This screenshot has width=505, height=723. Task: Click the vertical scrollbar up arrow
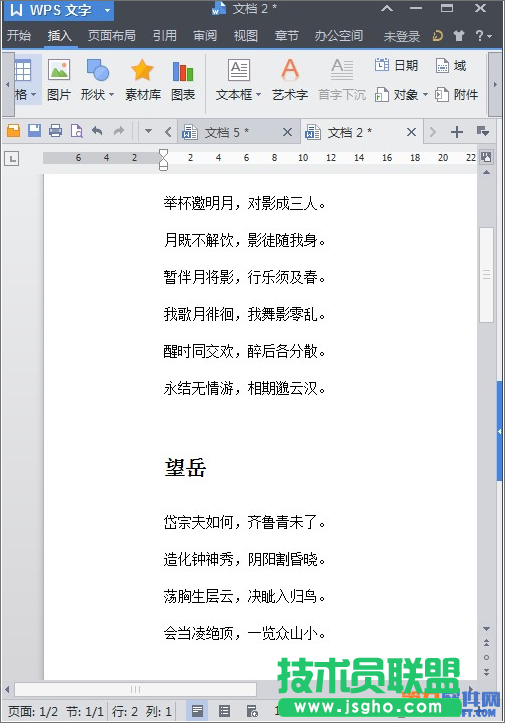click(486, 172)
